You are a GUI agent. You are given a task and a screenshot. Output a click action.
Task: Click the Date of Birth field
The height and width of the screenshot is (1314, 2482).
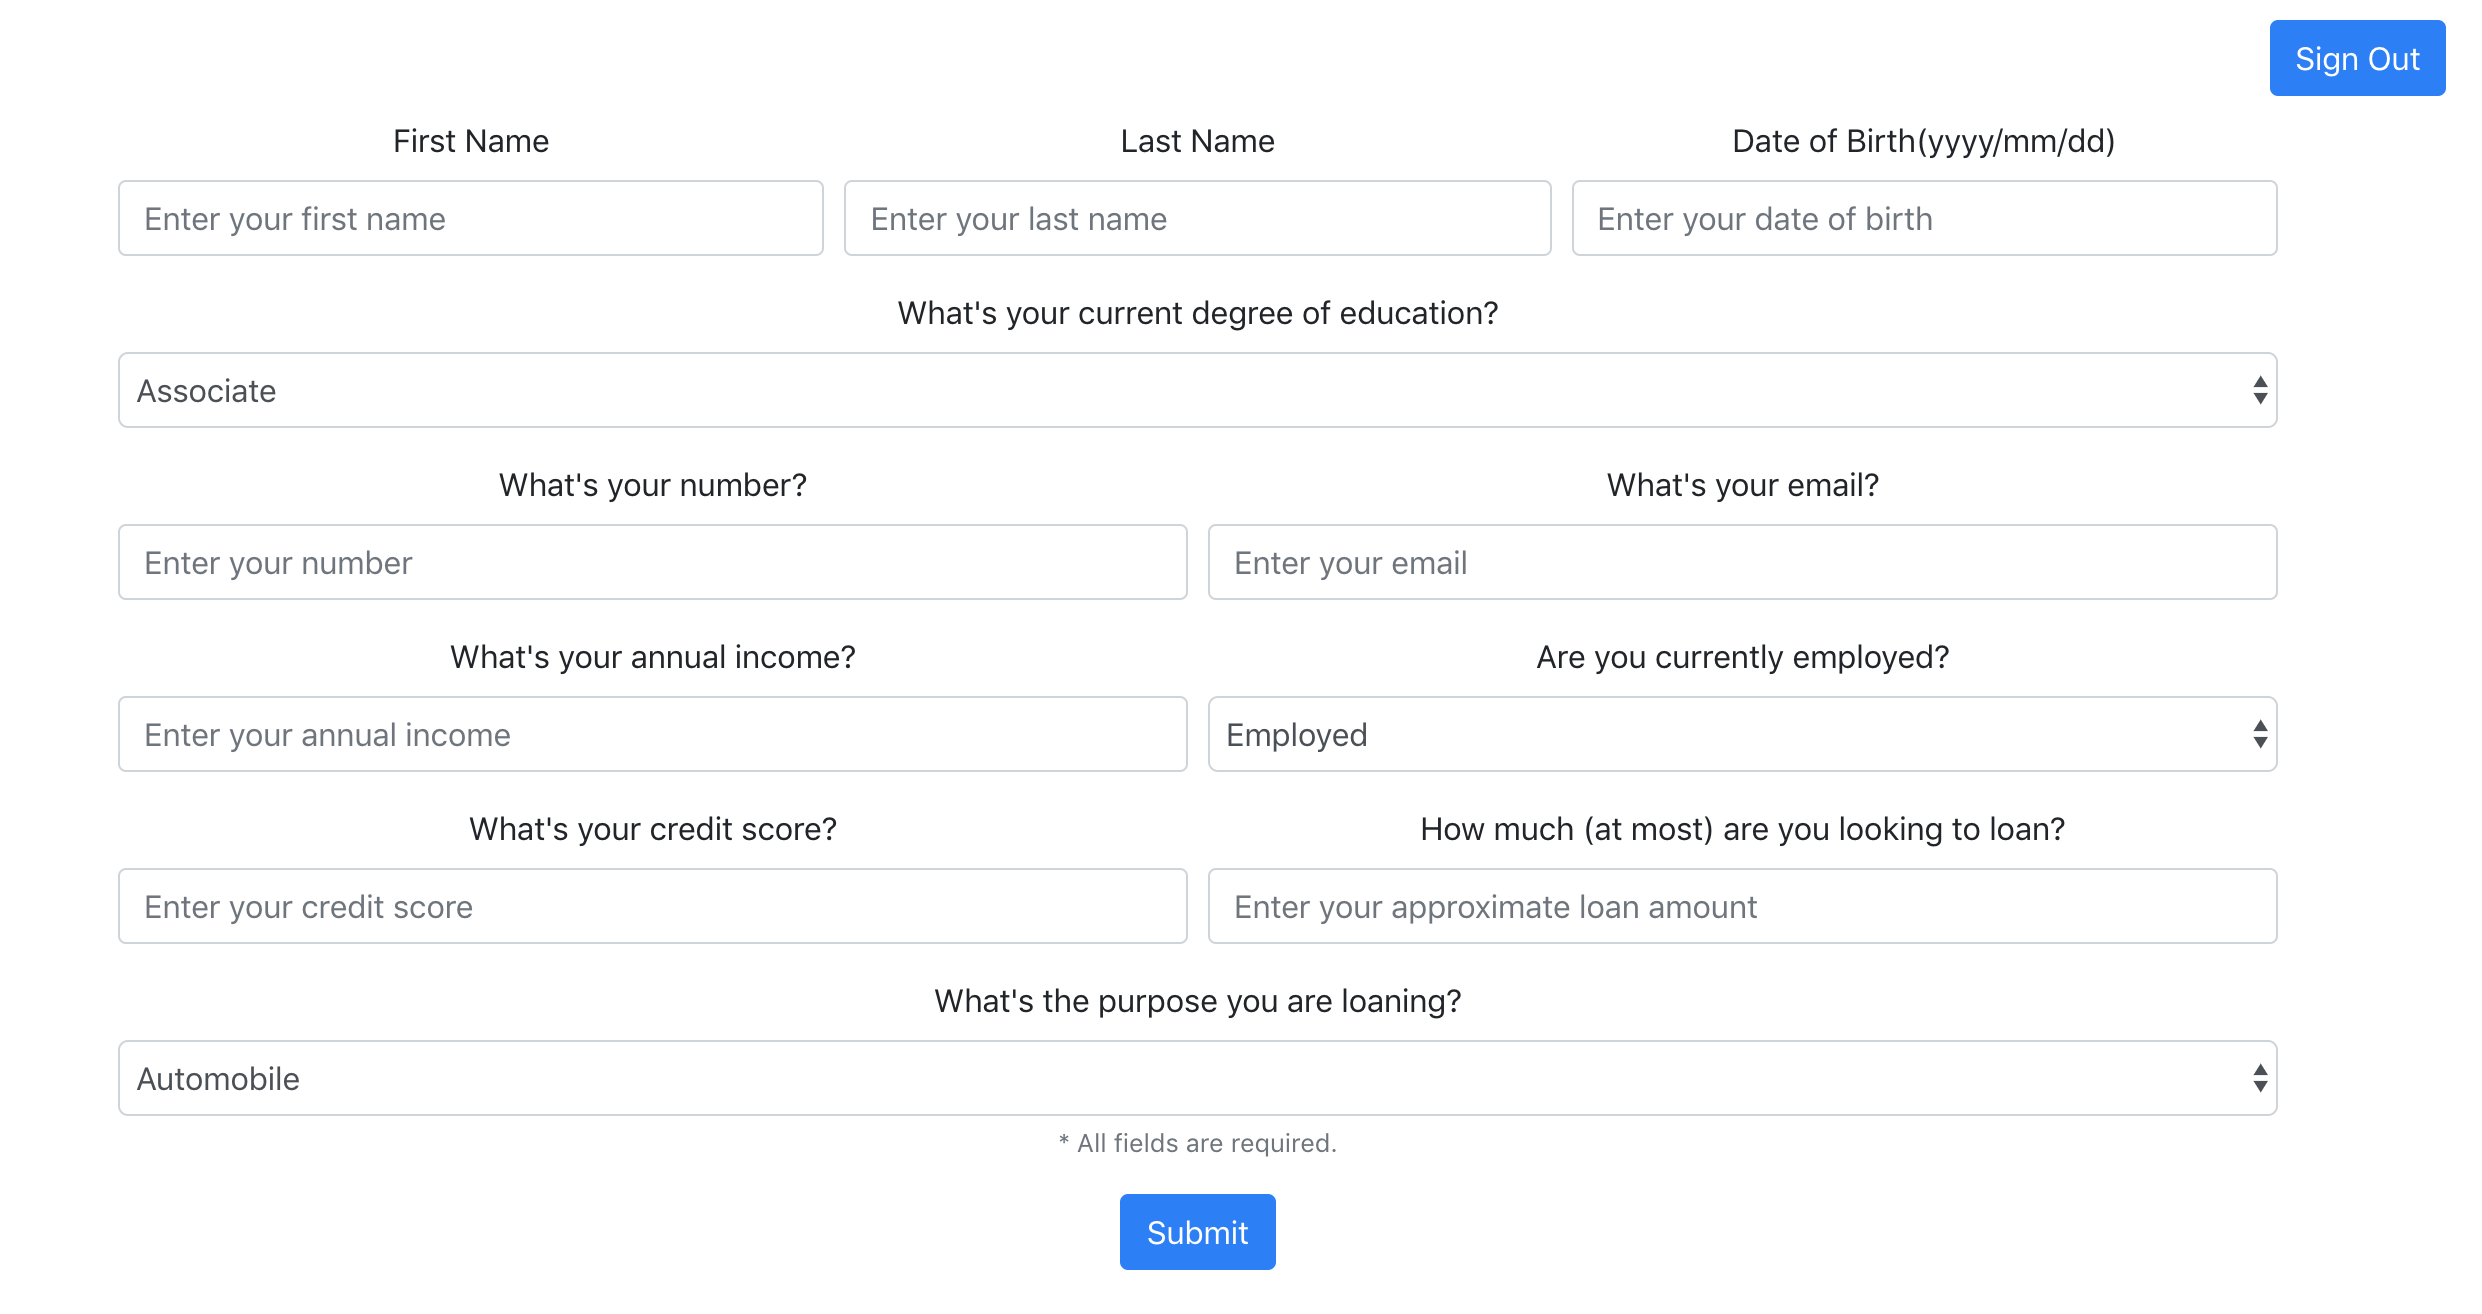[1923, 219]
